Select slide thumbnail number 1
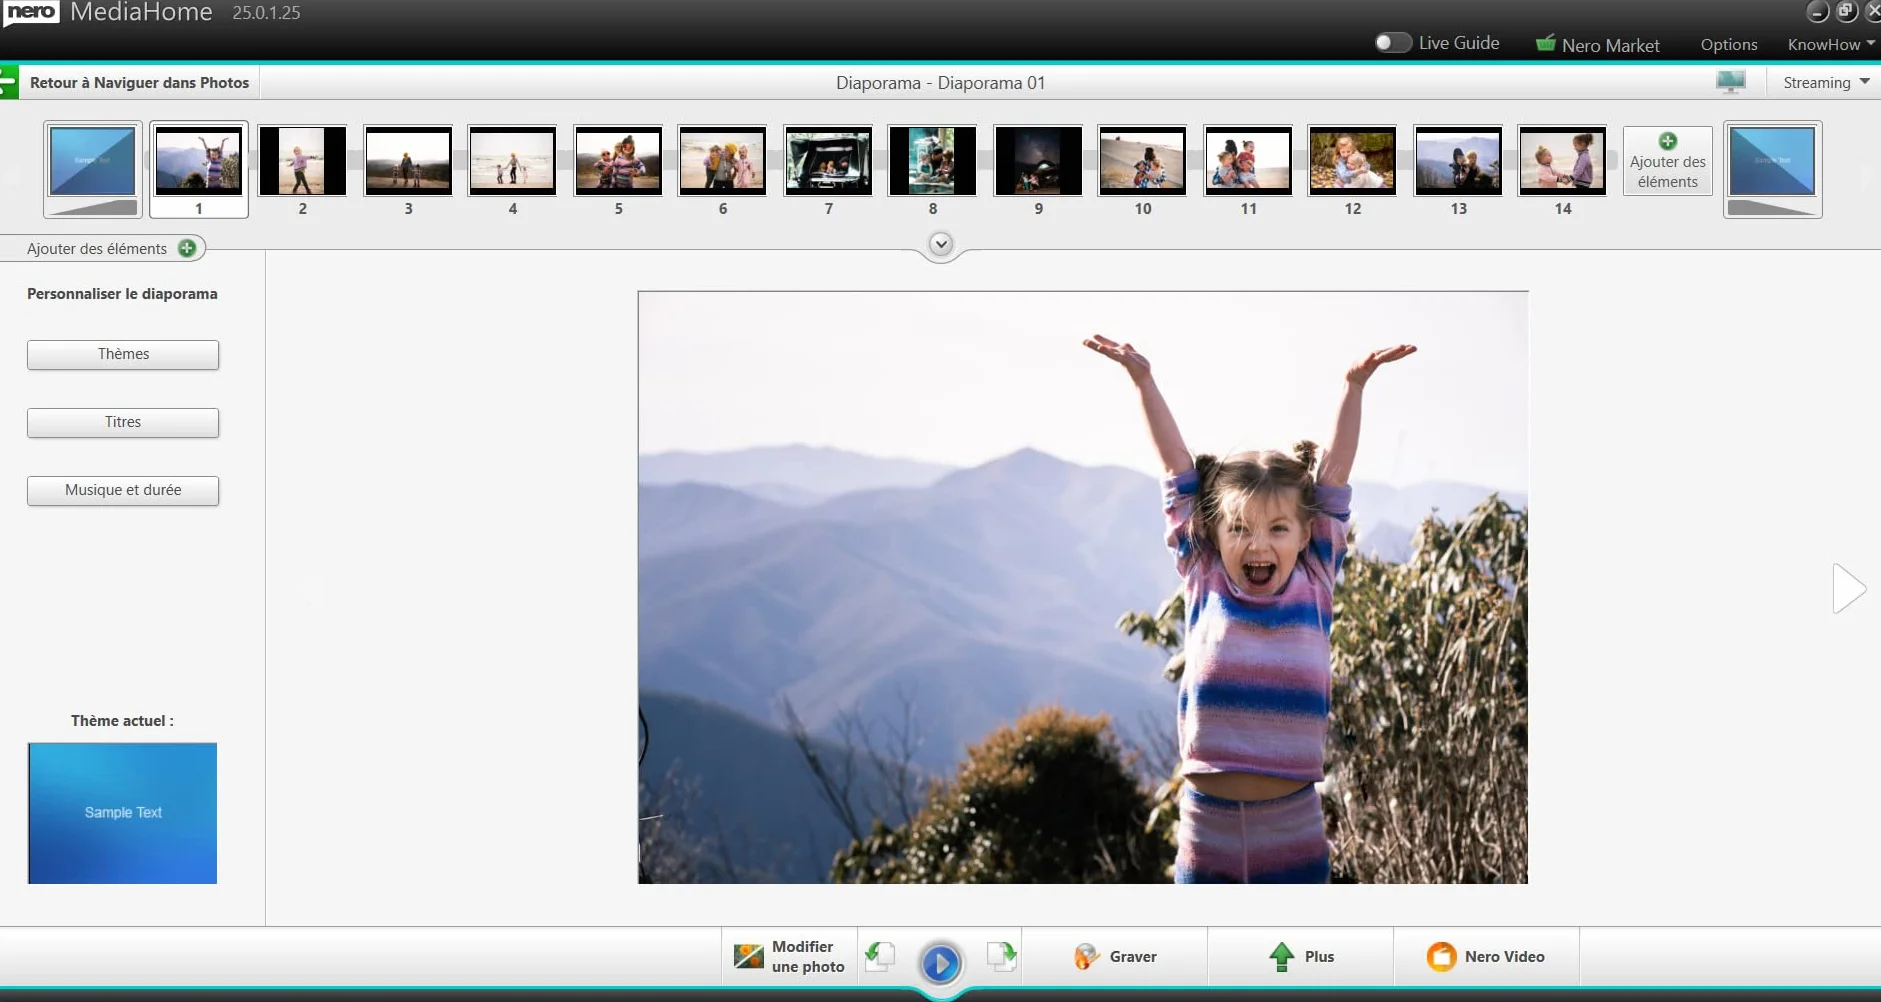This screenshot has width=1881, height=1002. [199, 169]
